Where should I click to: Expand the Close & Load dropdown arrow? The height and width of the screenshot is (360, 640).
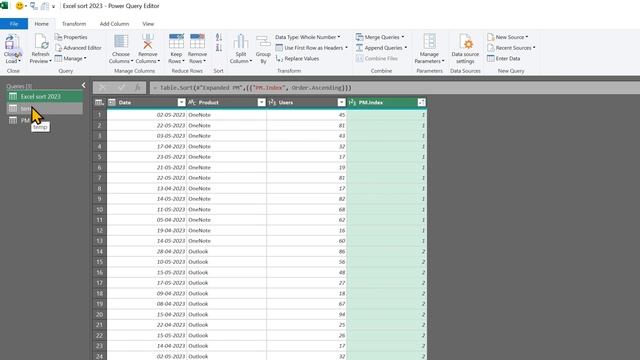(x=19, y=61)
